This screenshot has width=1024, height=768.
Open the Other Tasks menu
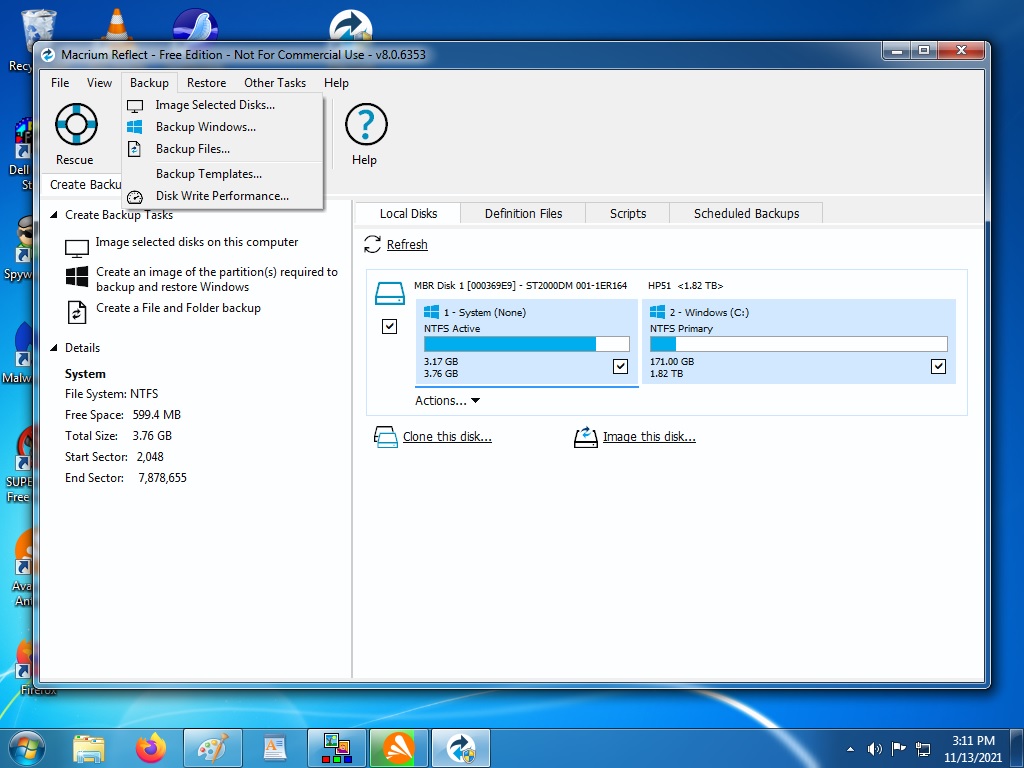tap(275, 83)
